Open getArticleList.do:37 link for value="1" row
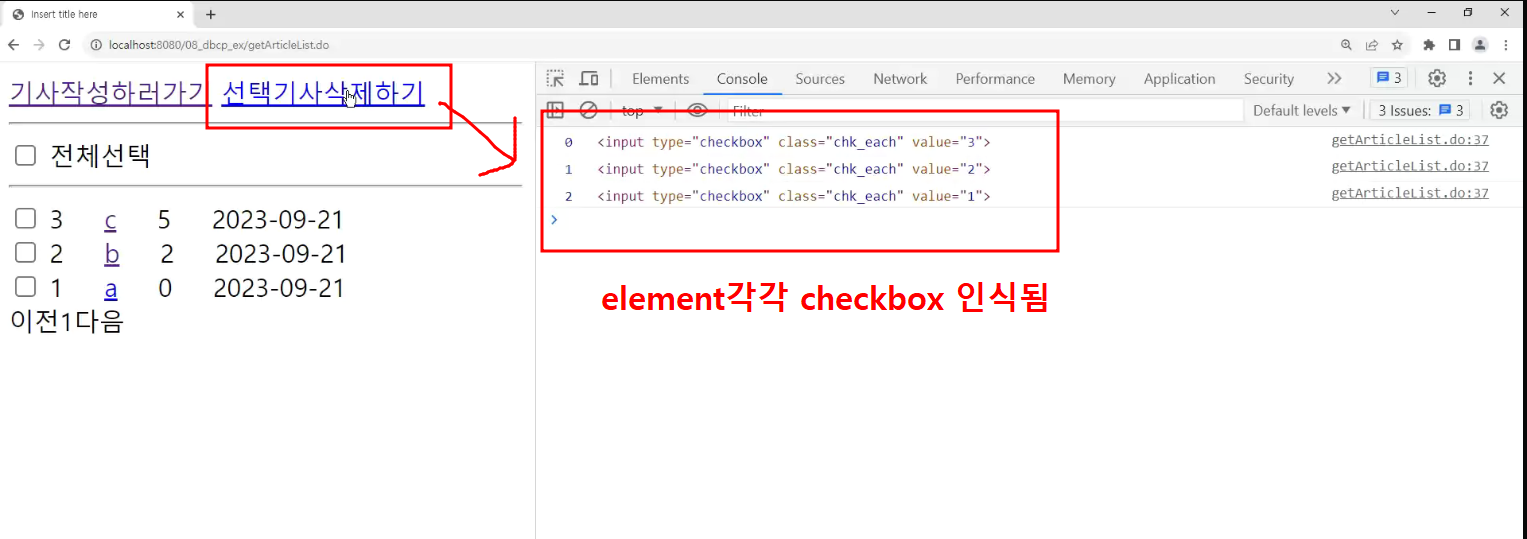Screen dimensions: 1527x539 coord(1410,193)
